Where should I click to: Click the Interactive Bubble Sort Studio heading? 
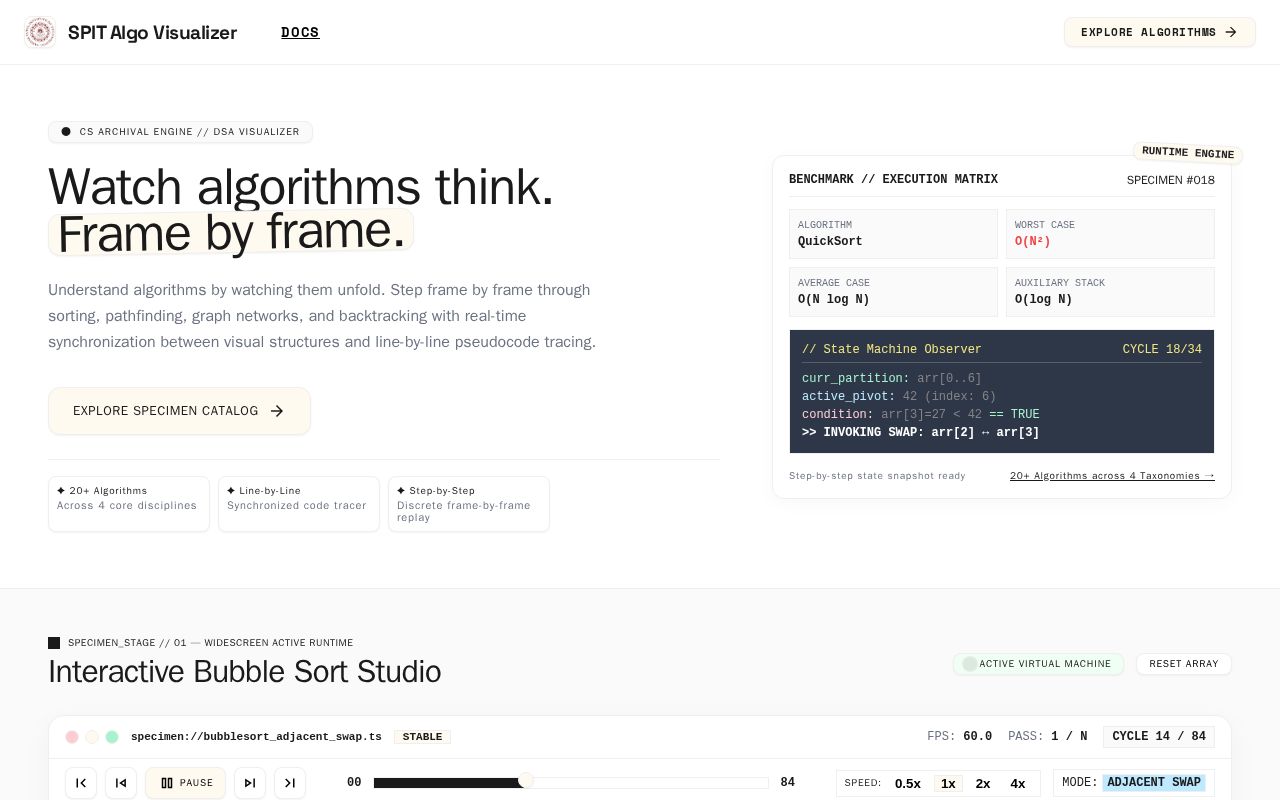click(245, 672)
